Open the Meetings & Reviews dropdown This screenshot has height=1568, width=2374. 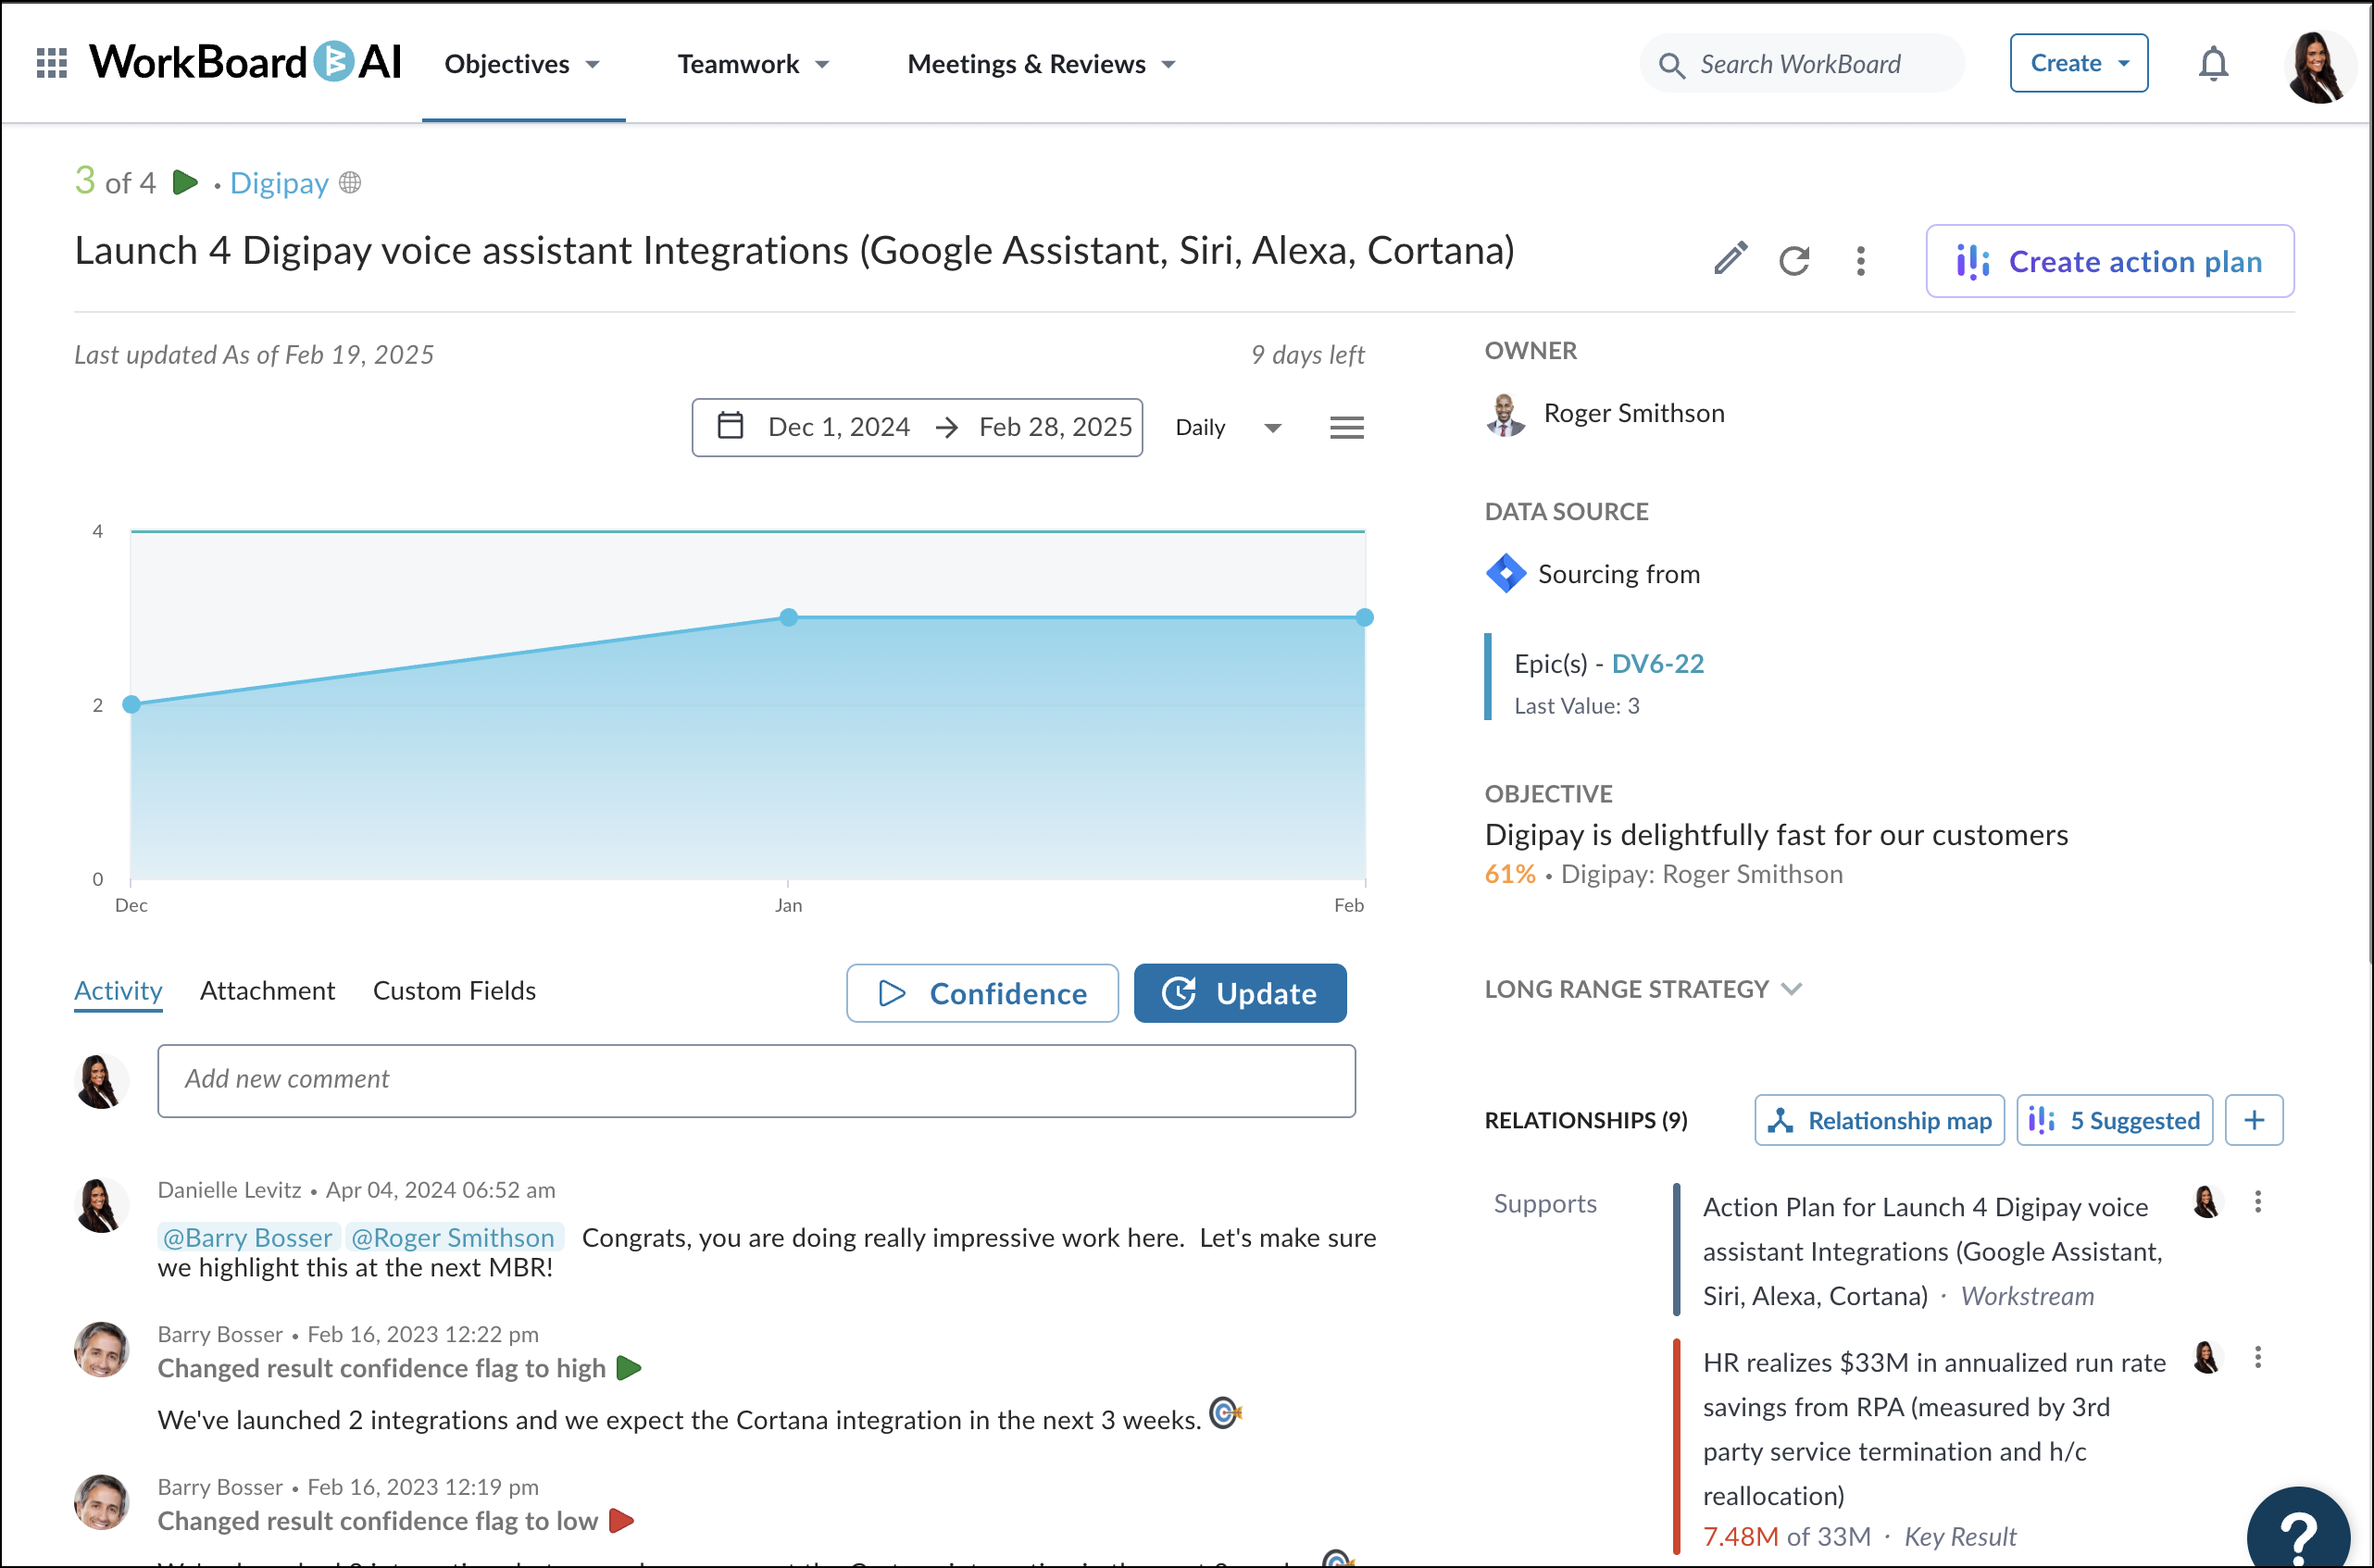(x=1041, y=64)
